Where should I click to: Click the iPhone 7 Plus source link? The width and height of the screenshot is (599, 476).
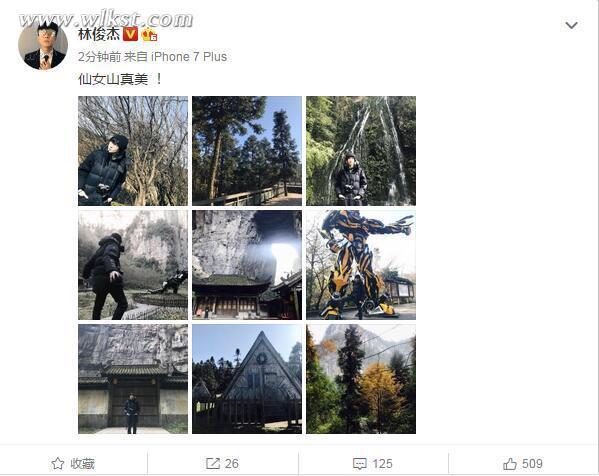(189, 57)
